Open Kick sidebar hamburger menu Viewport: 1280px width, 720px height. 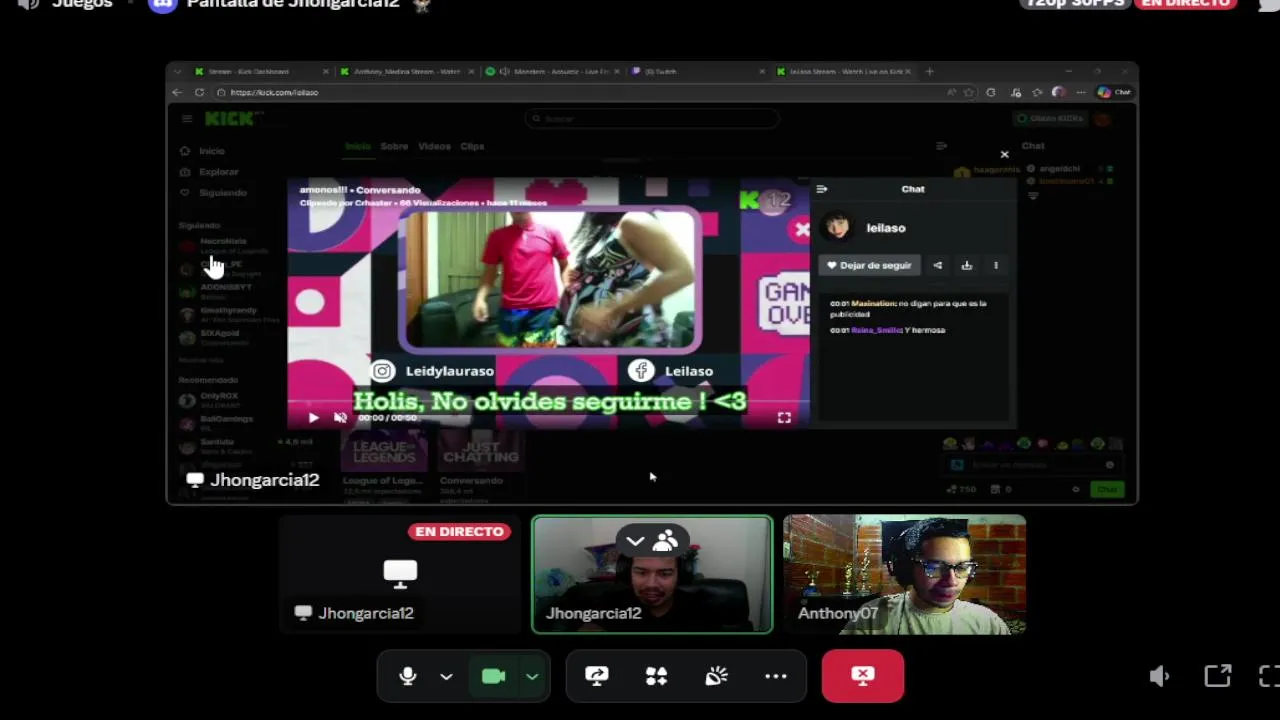[186, 119]
